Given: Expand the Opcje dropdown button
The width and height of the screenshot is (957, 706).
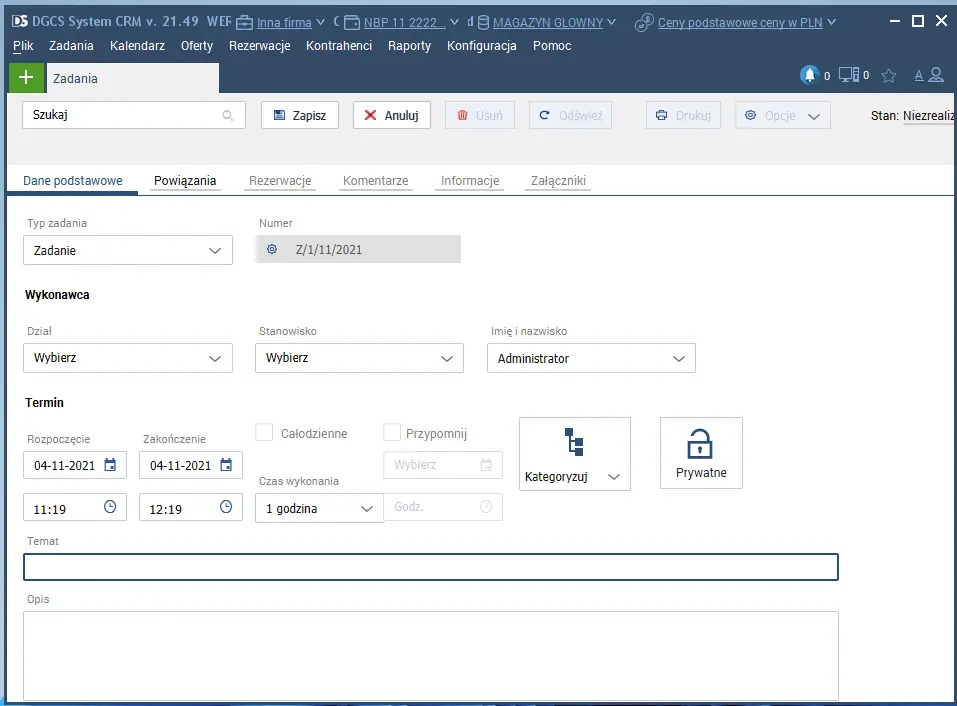Looking at the screenshot, I should click(783, 115).
